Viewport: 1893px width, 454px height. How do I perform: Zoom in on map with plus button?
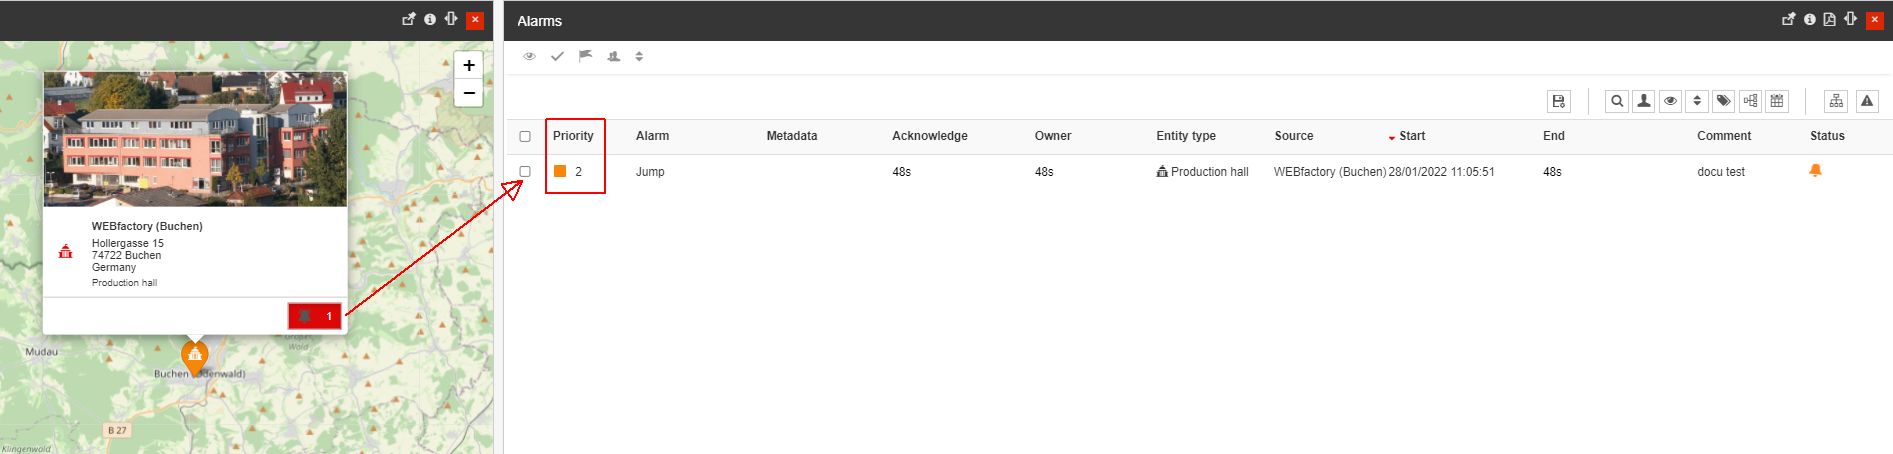pyautogui.click(x=468, y=66)
